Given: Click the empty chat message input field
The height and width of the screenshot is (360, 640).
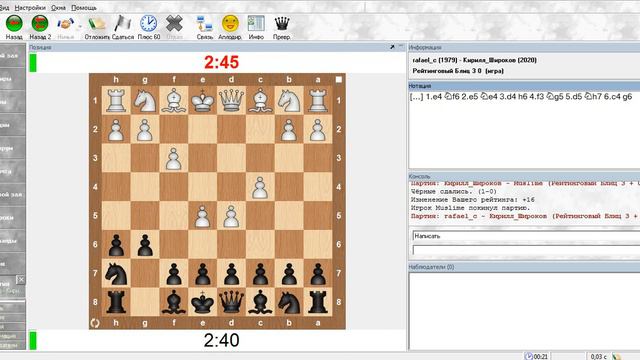Looking at the screenshot, I should (526, 249).
